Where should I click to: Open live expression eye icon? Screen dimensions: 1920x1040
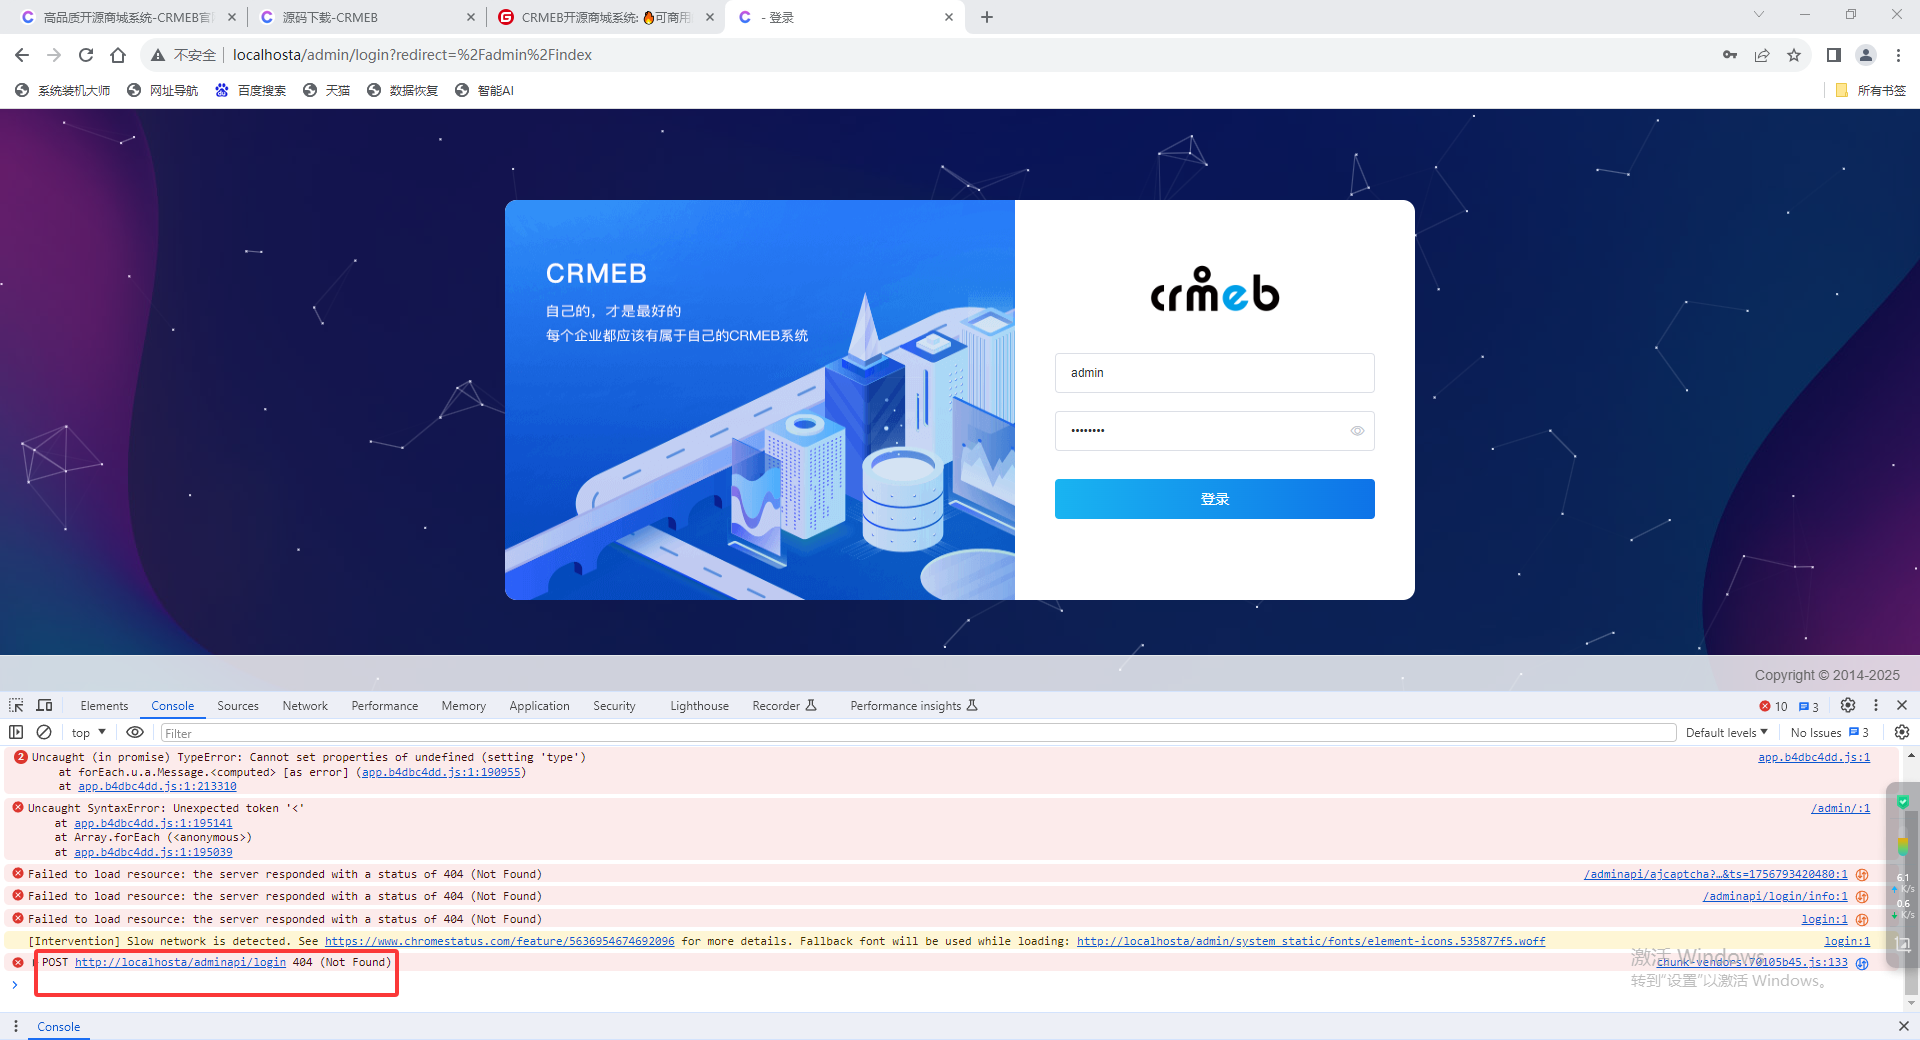pyautogui.click(x=135, y=732)
